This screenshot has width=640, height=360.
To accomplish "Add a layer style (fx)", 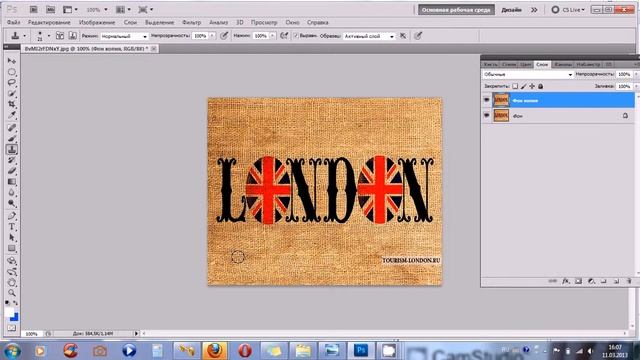I will (566, 281).
